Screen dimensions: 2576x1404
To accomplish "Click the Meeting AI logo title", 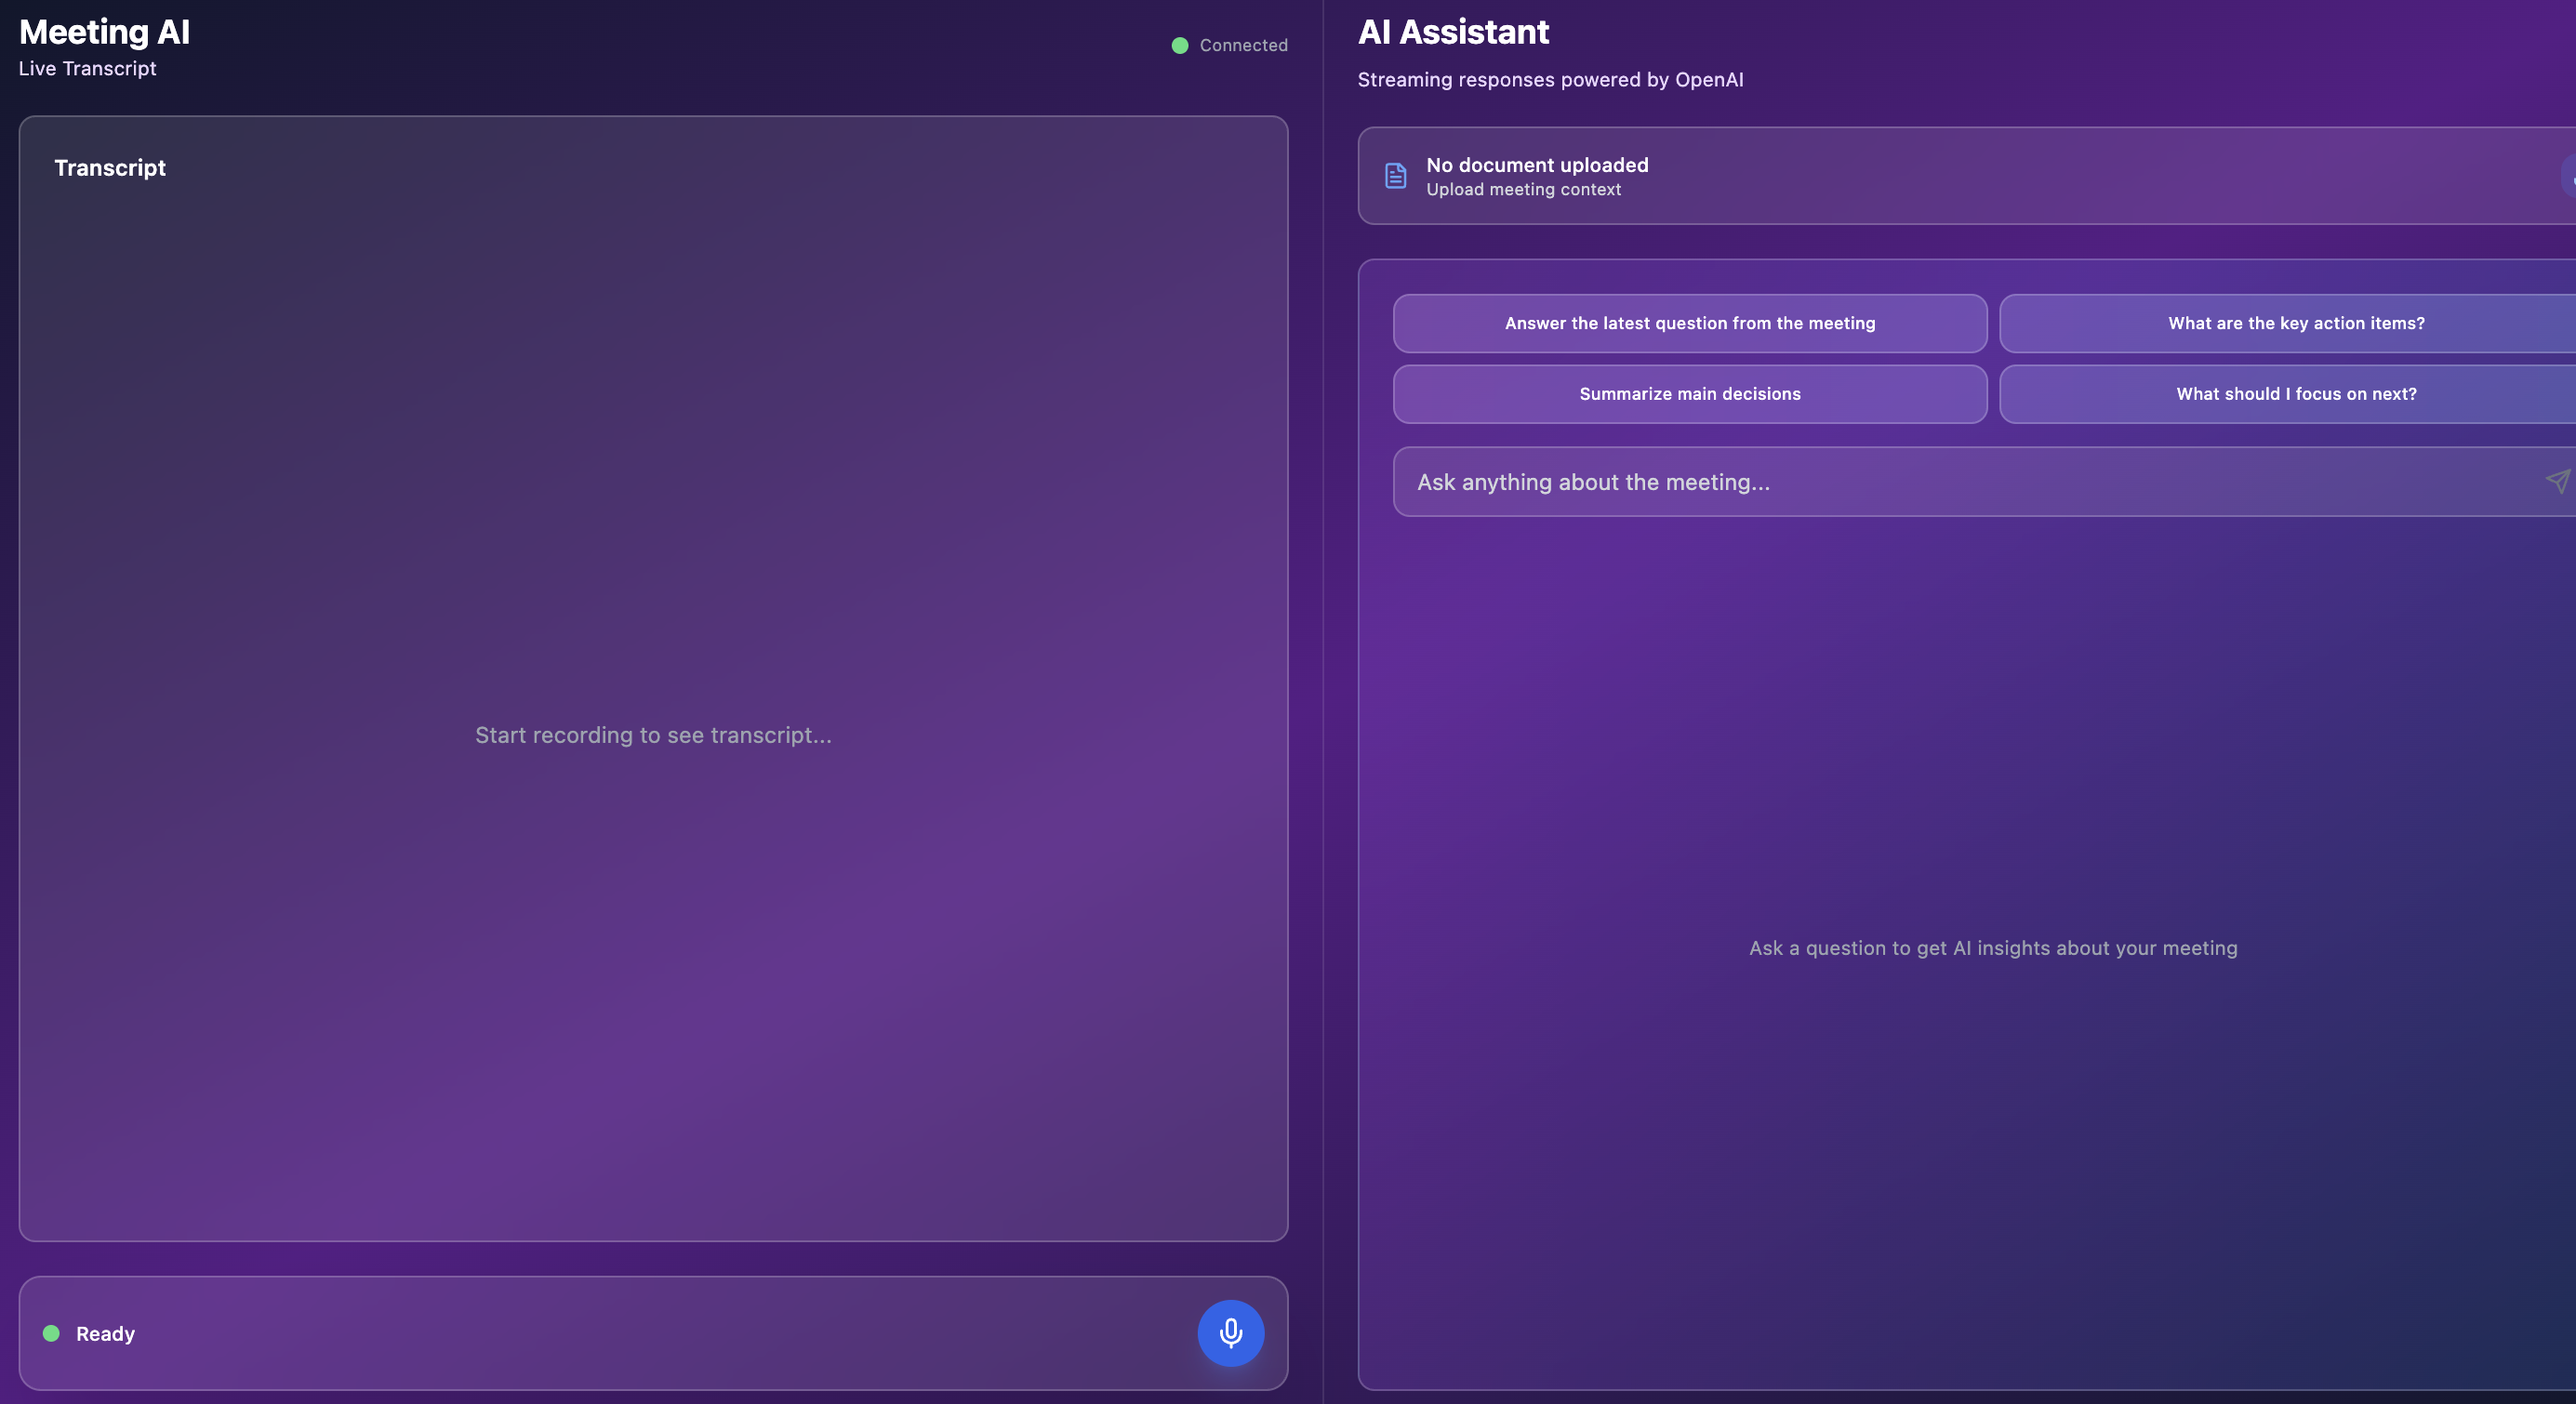I will pyautogui.click(x=104, y=31).
